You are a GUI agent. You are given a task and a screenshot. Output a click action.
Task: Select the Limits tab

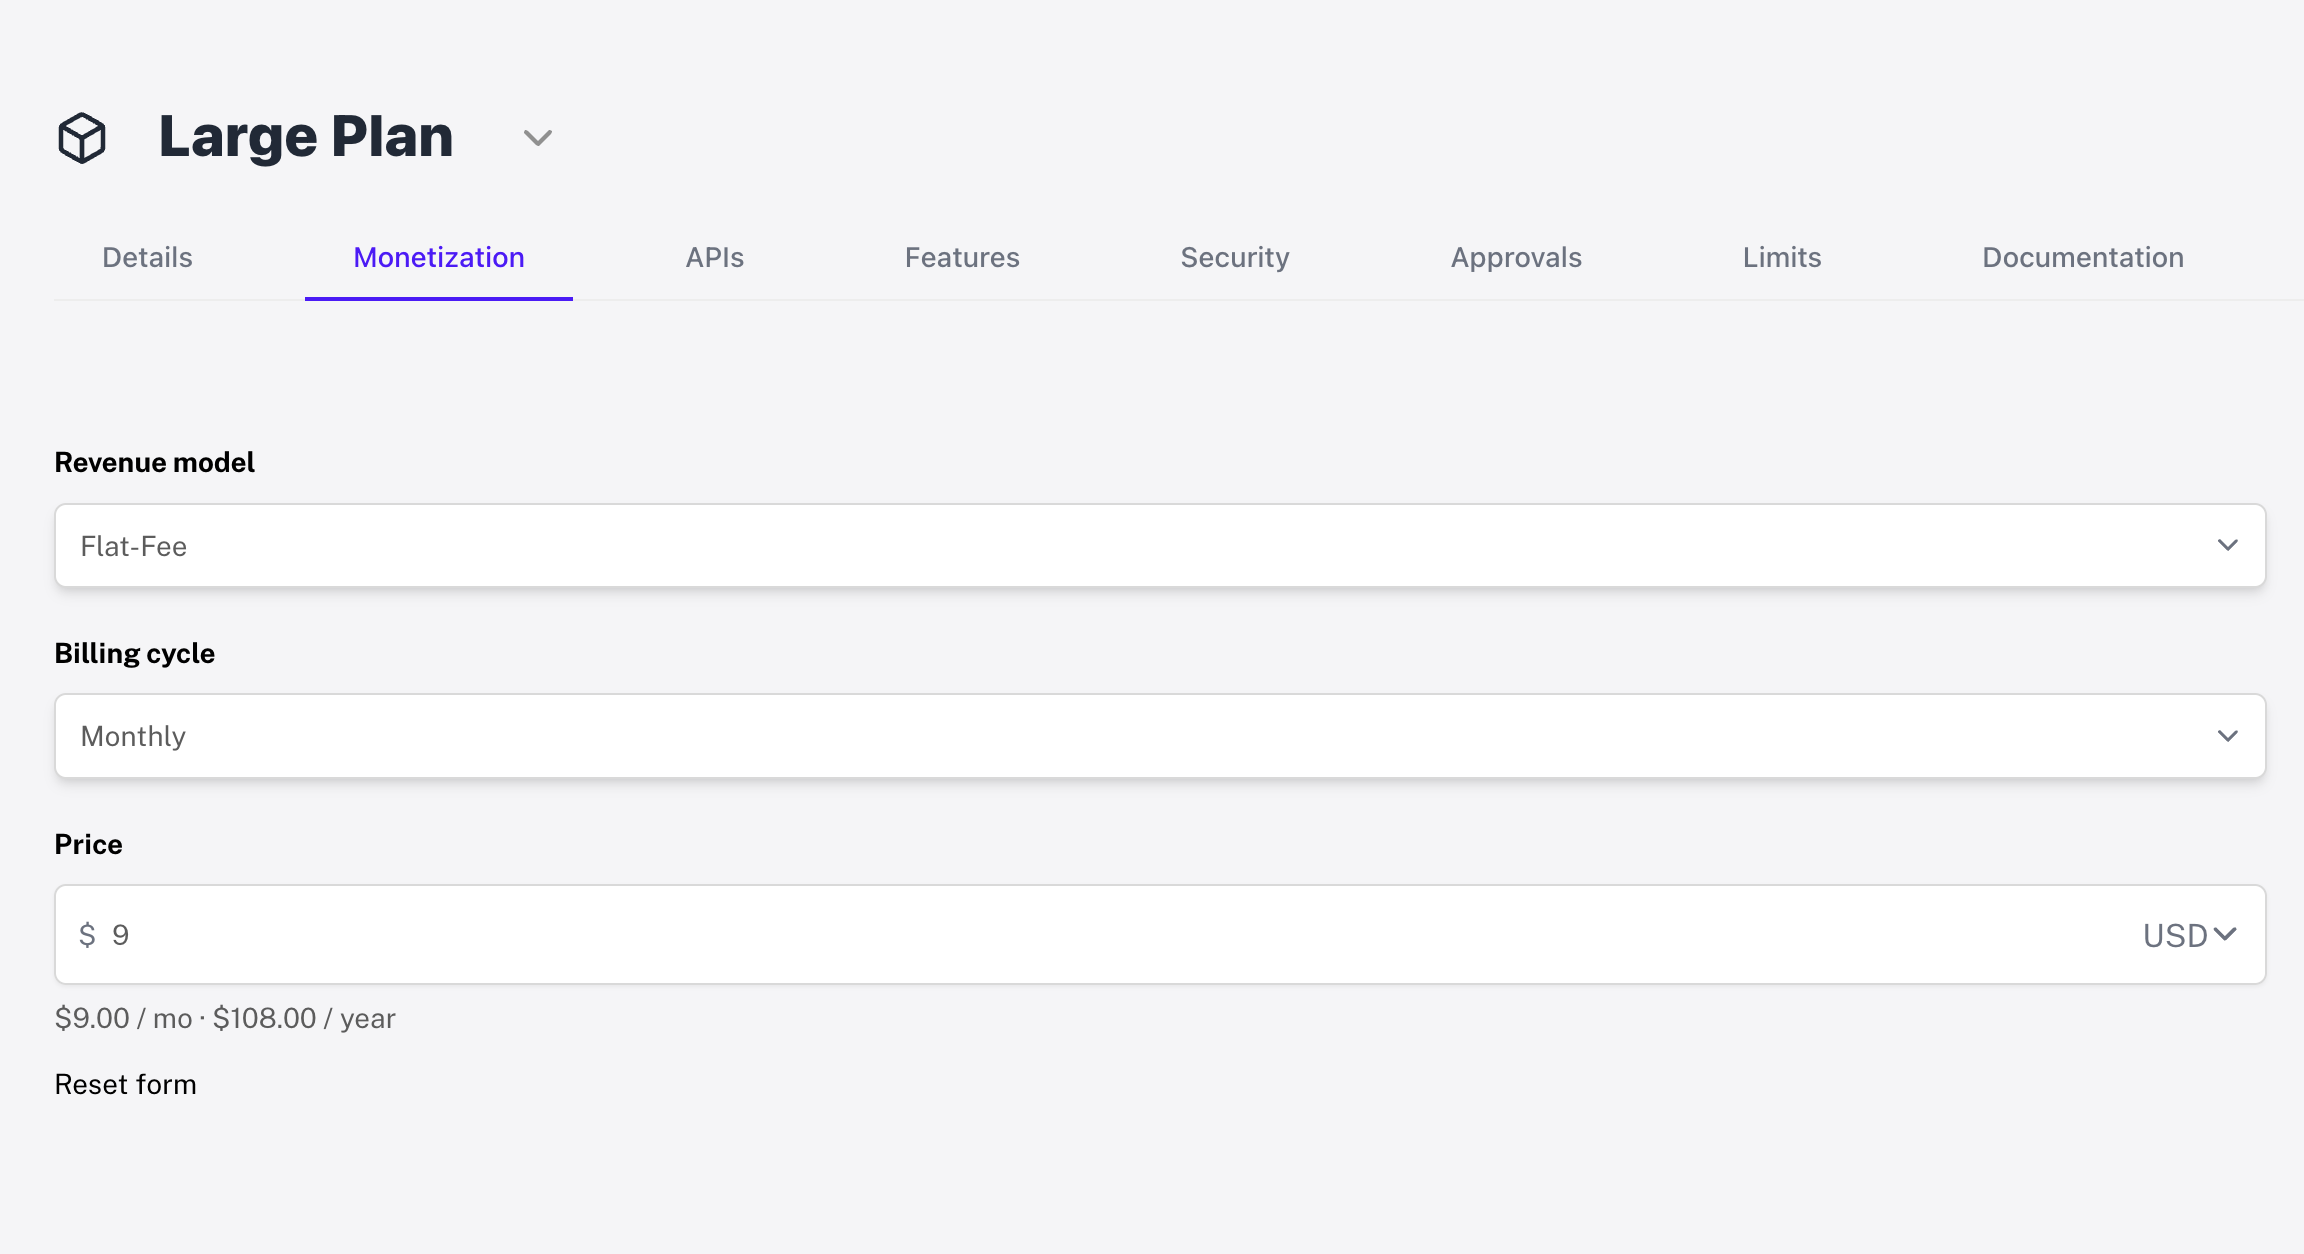[1781, 257]
